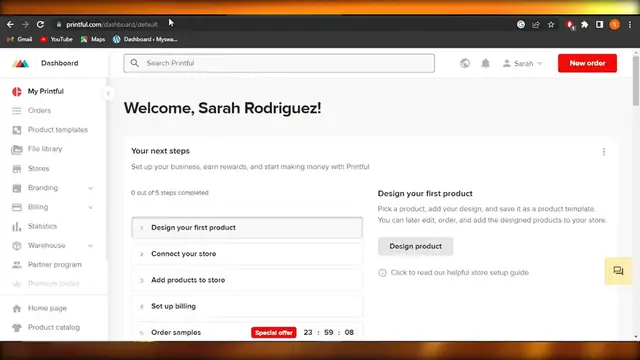Open YouTube bookmark
640x360 pixels.
pos(56,39)
